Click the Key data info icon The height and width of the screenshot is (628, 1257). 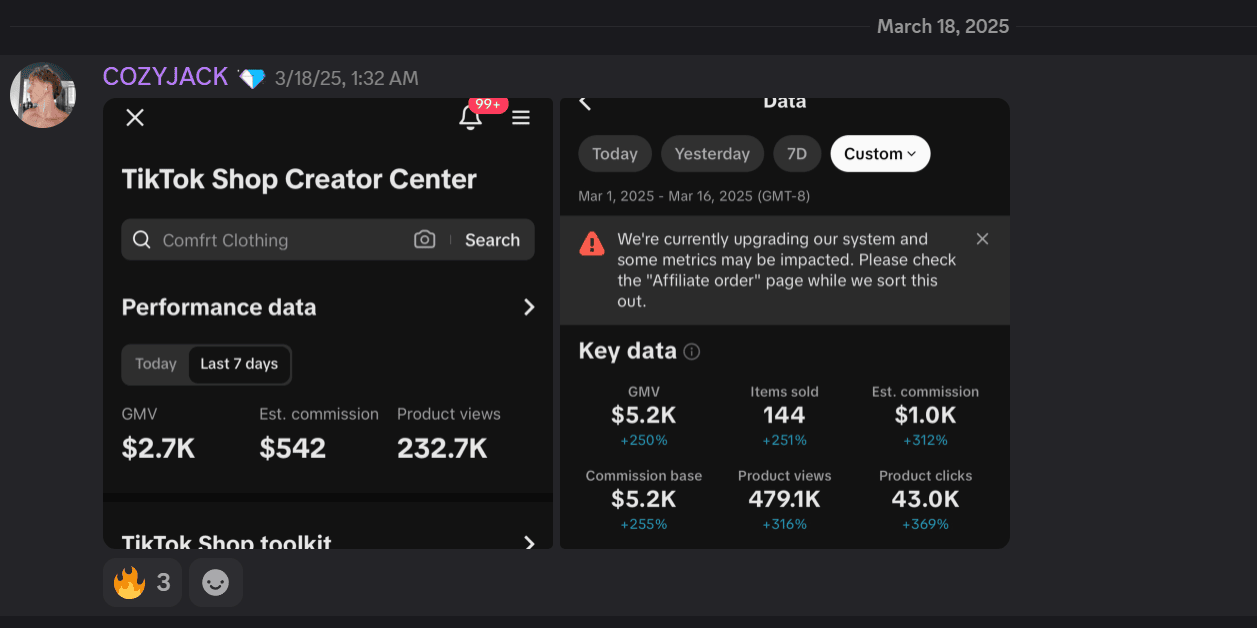(x=691, y=352)
